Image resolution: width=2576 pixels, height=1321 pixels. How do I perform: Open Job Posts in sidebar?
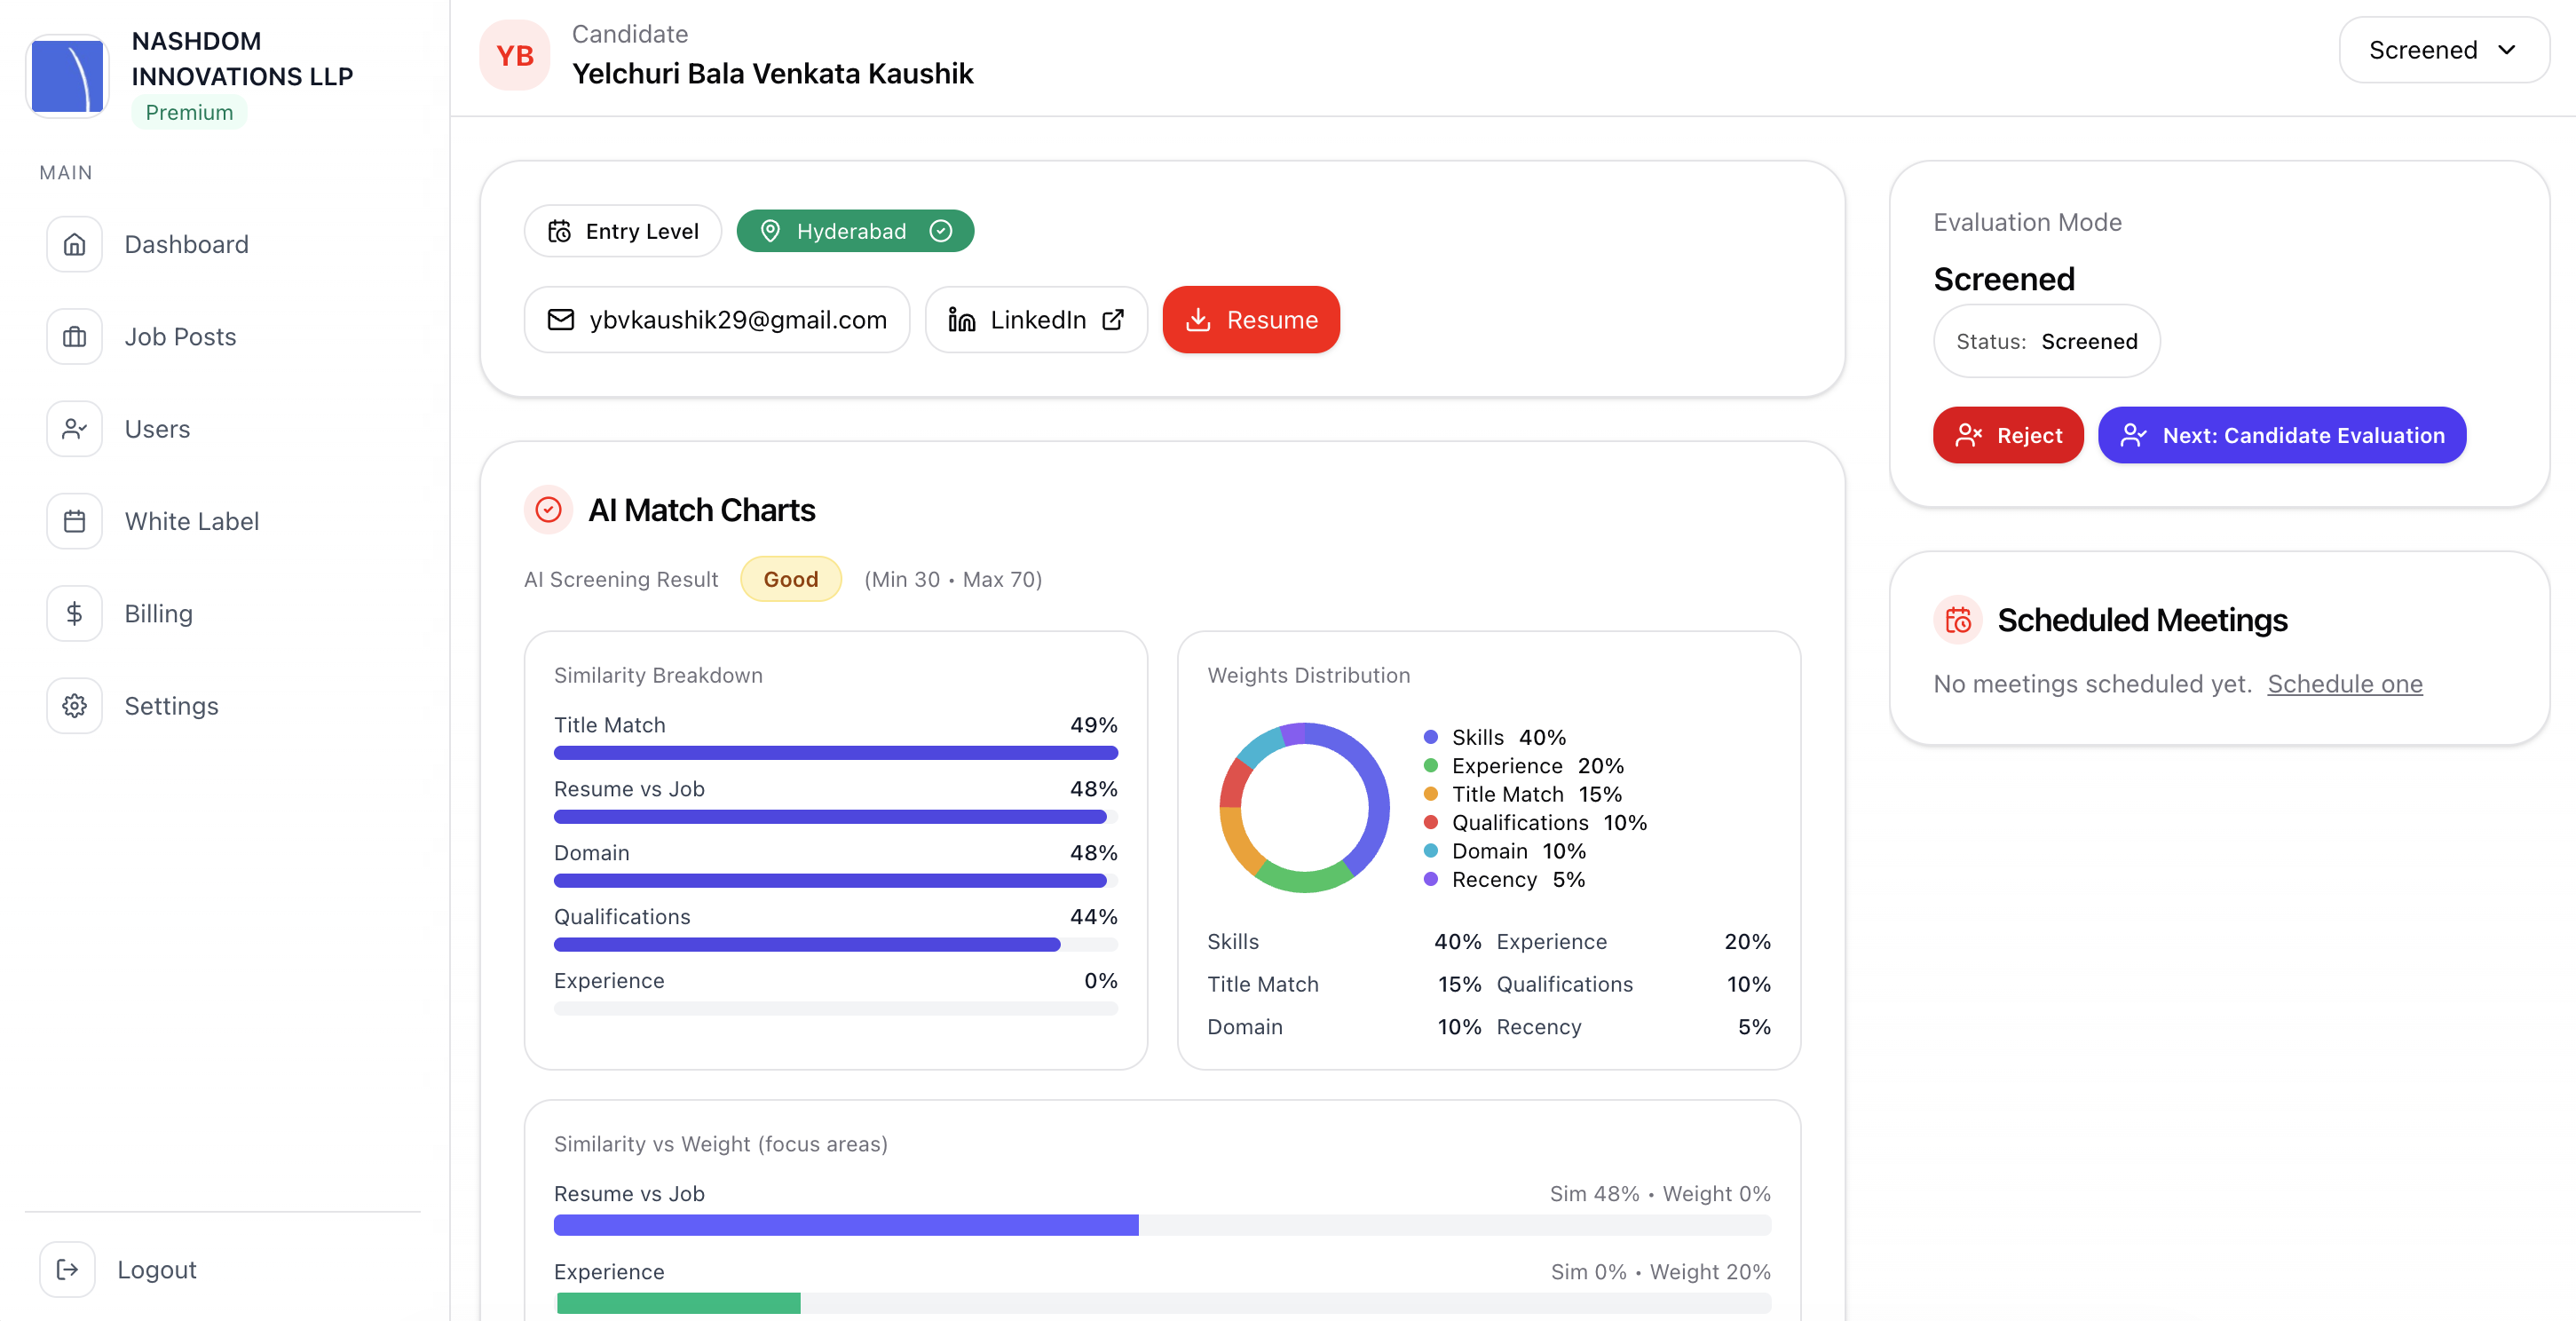click(x=180, y=337)
